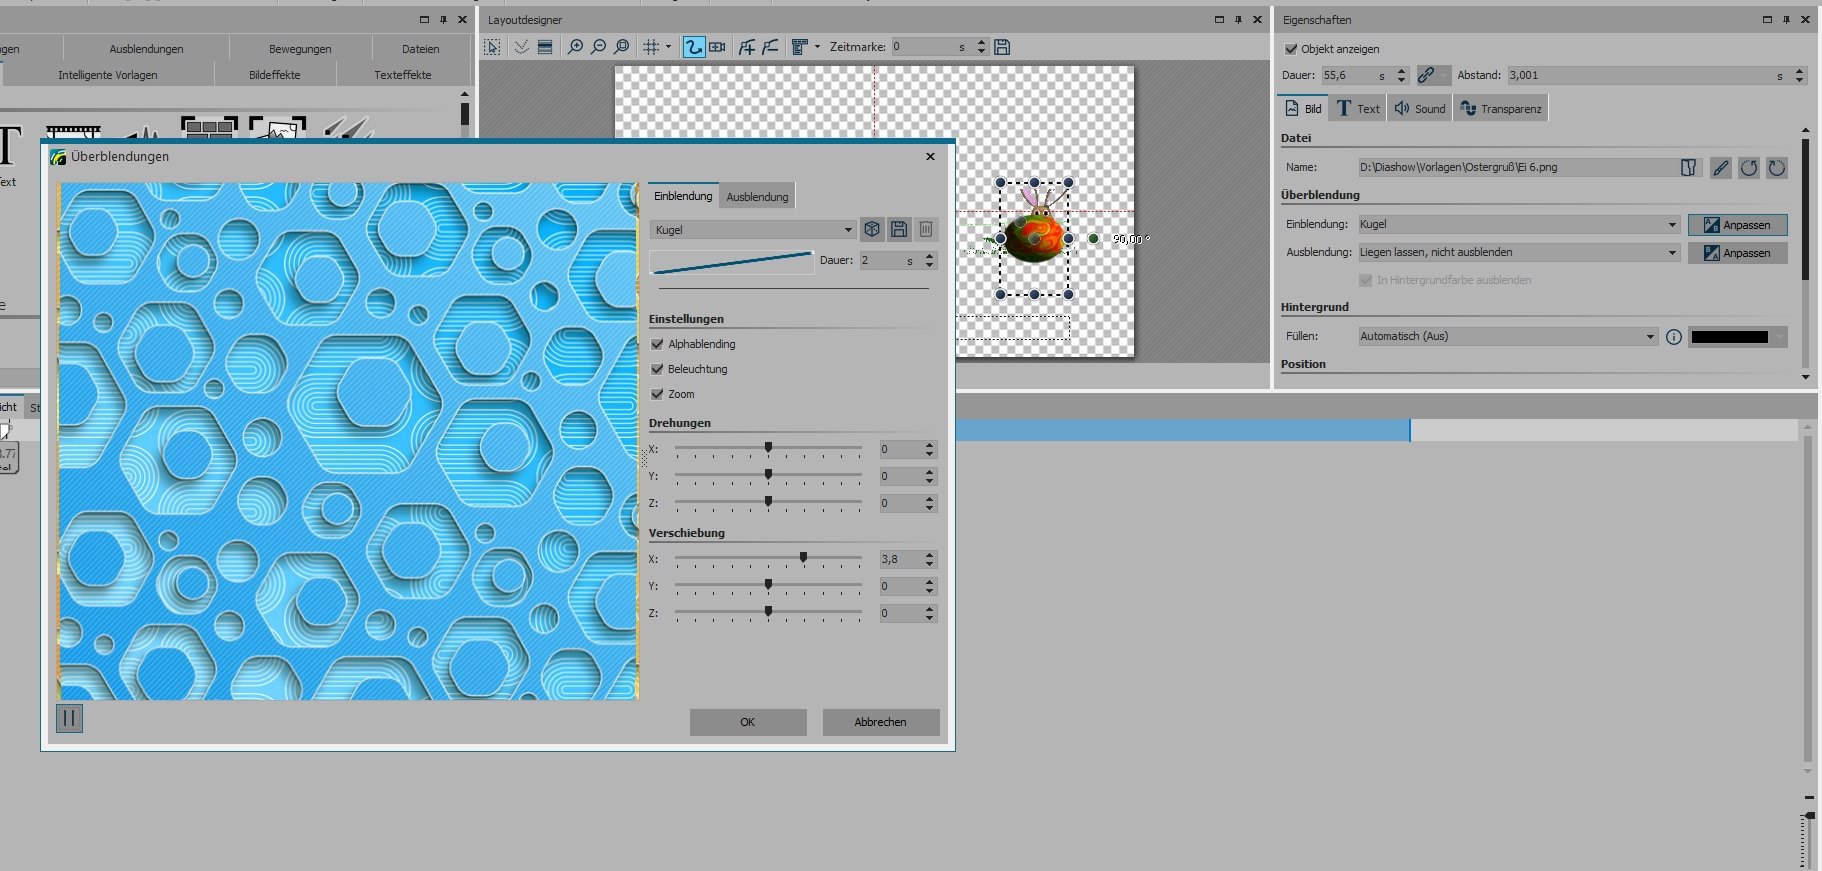Click the info icon beside Füllen dropdown
The image size is (1822, 871).
[x=1674, y=337]
